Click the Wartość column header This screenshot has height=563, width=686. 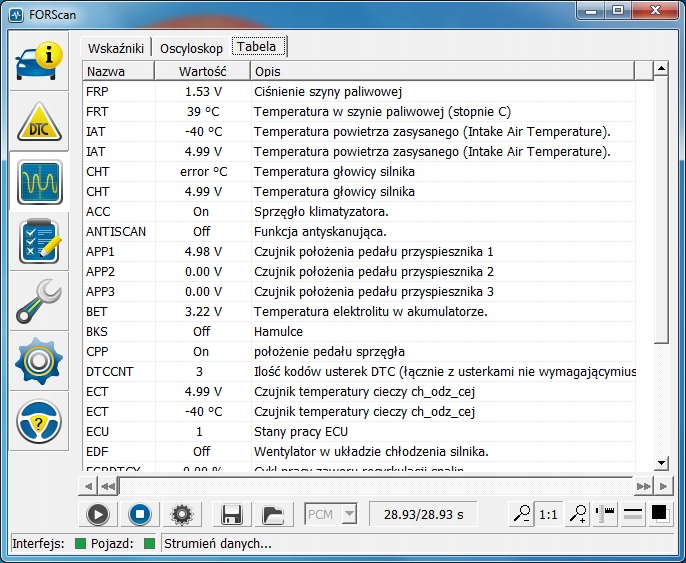202,72
